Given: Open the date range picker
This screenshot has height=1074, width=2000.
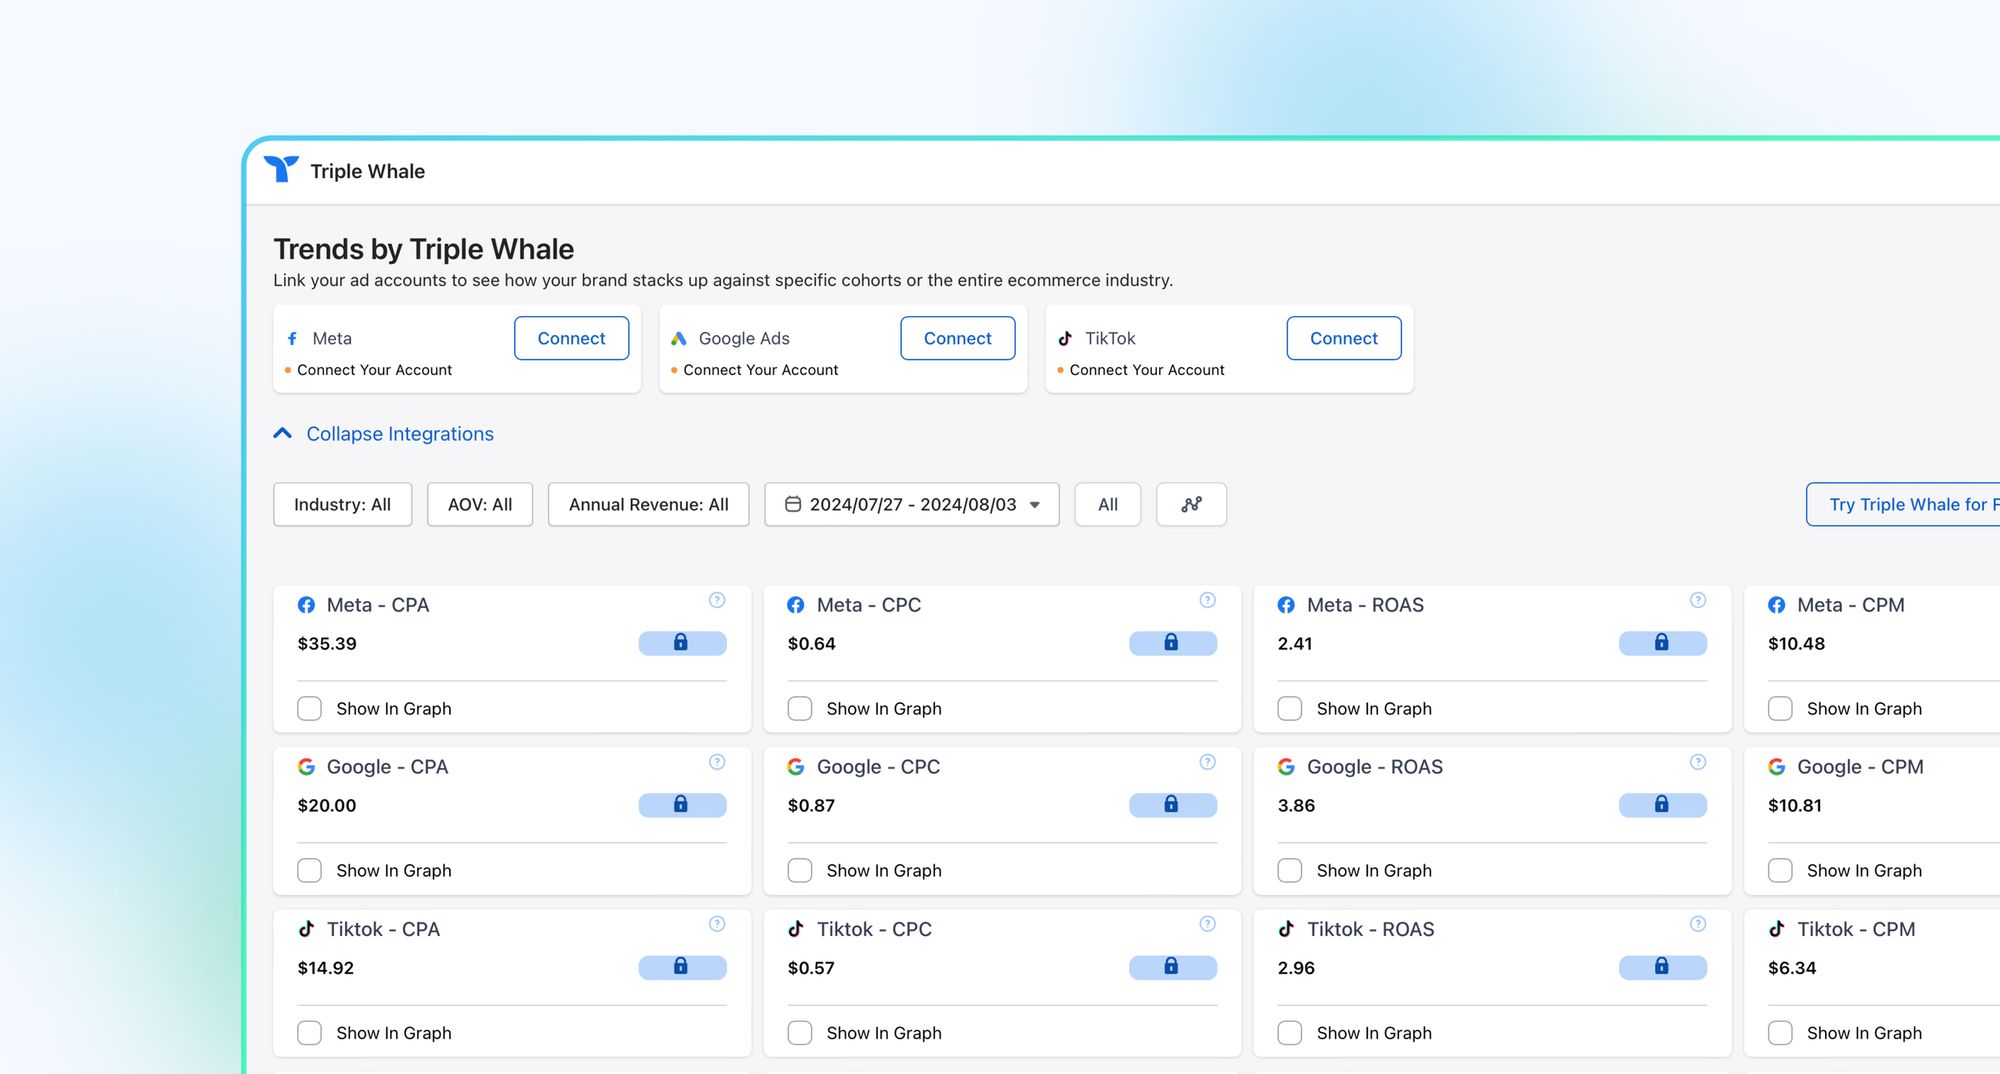Looking at the screenshot, I should tap(911, 504).
